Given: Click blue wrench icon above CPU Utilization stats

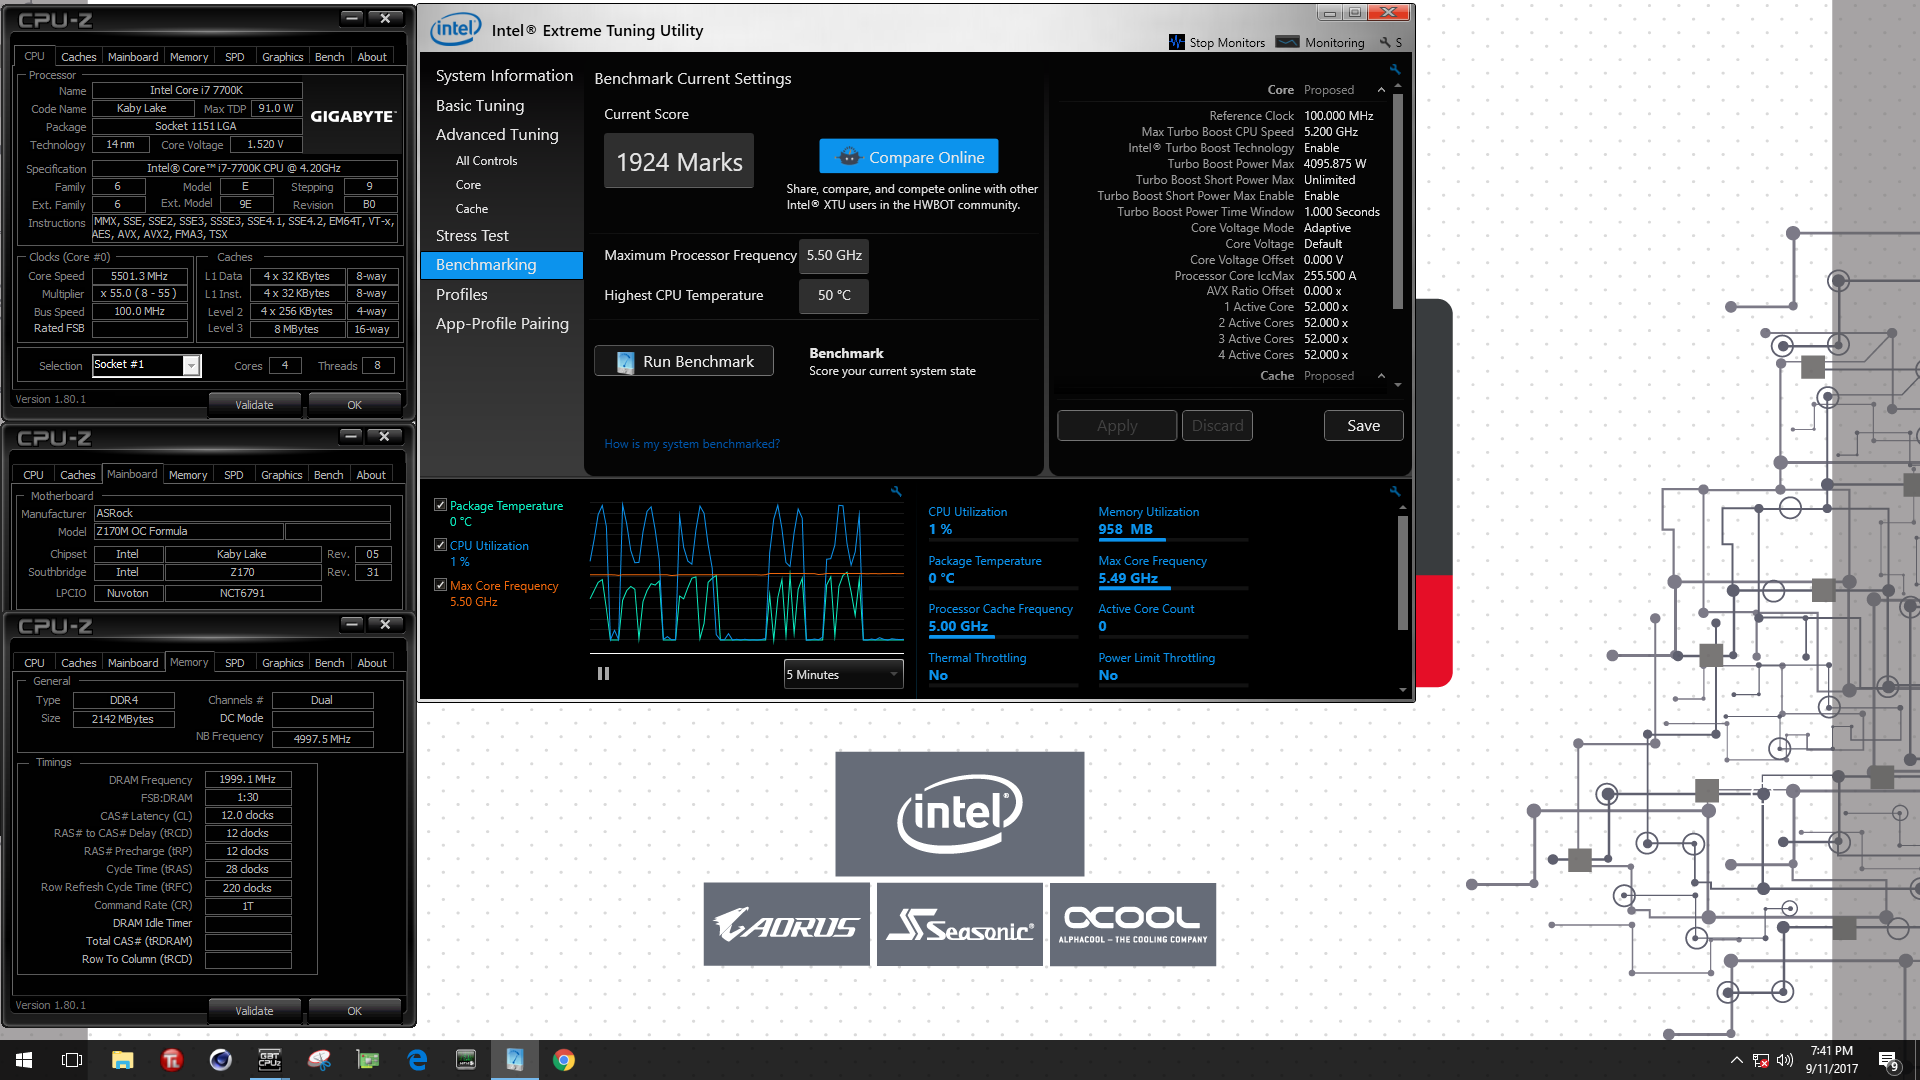Looking at the screenshot, I should (1394, 491).
